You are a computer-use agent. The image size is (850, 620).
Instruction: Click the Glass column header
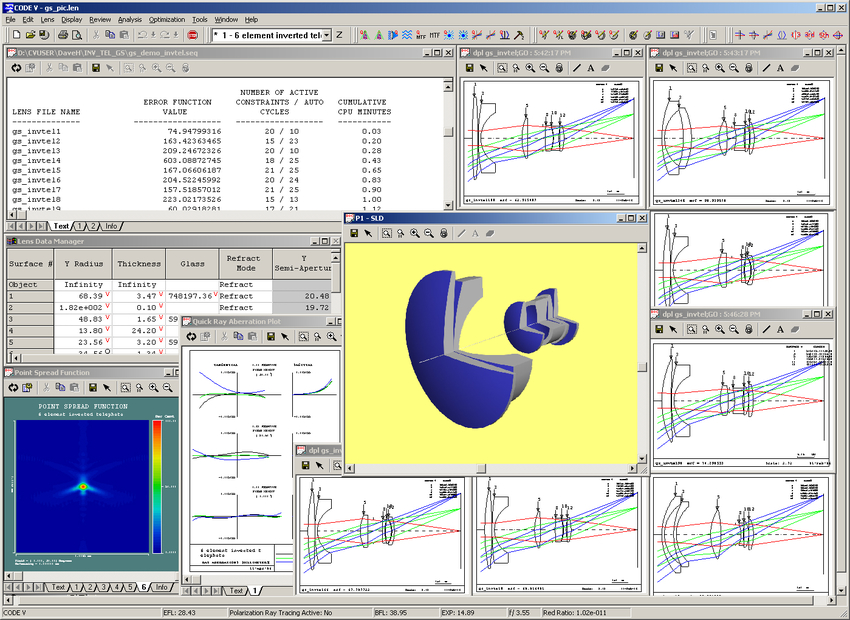point(192,264)
